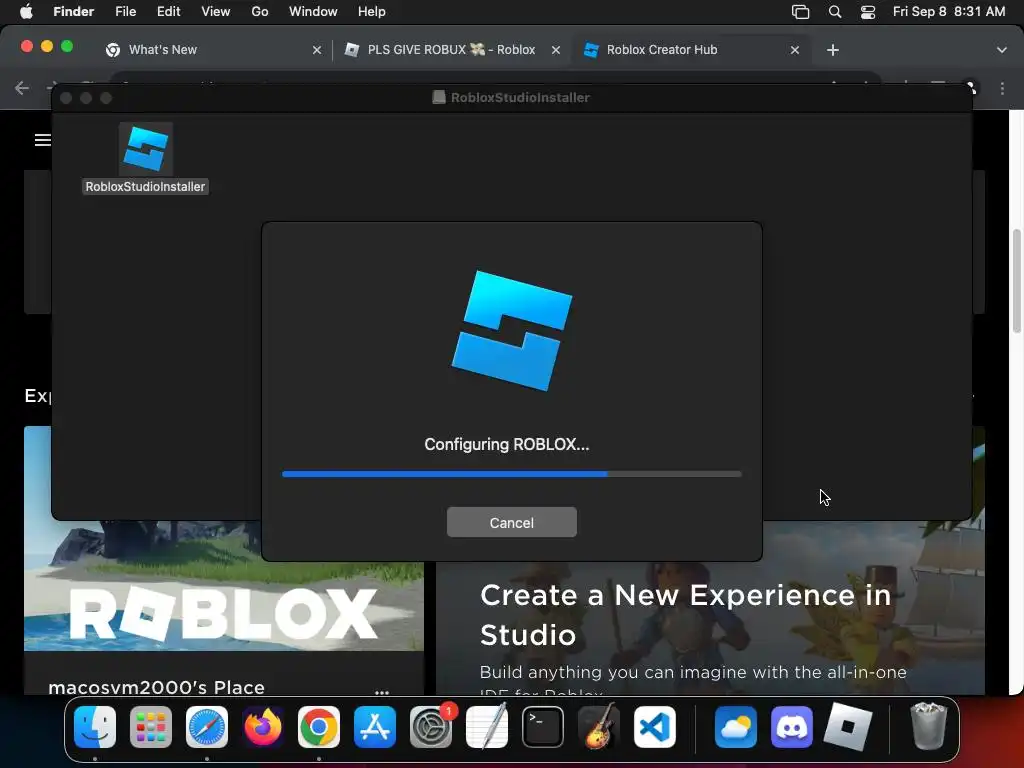The height and width of the screenshot is (768, 1024).
Task: Open macosvm2000's Place thumbnail
Action: click(x=224, y=584)
